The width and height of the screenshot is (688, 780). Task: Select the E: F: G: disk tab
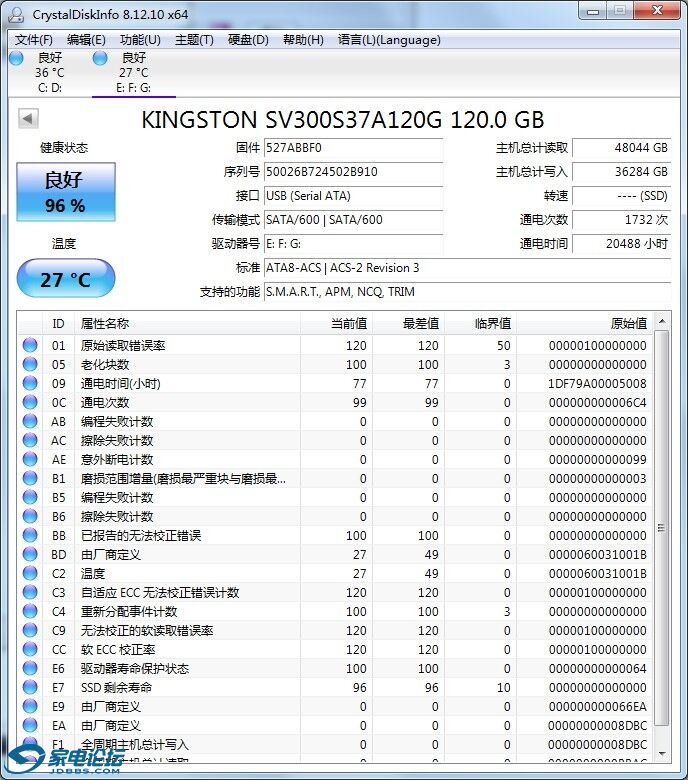tap(133, 72)
